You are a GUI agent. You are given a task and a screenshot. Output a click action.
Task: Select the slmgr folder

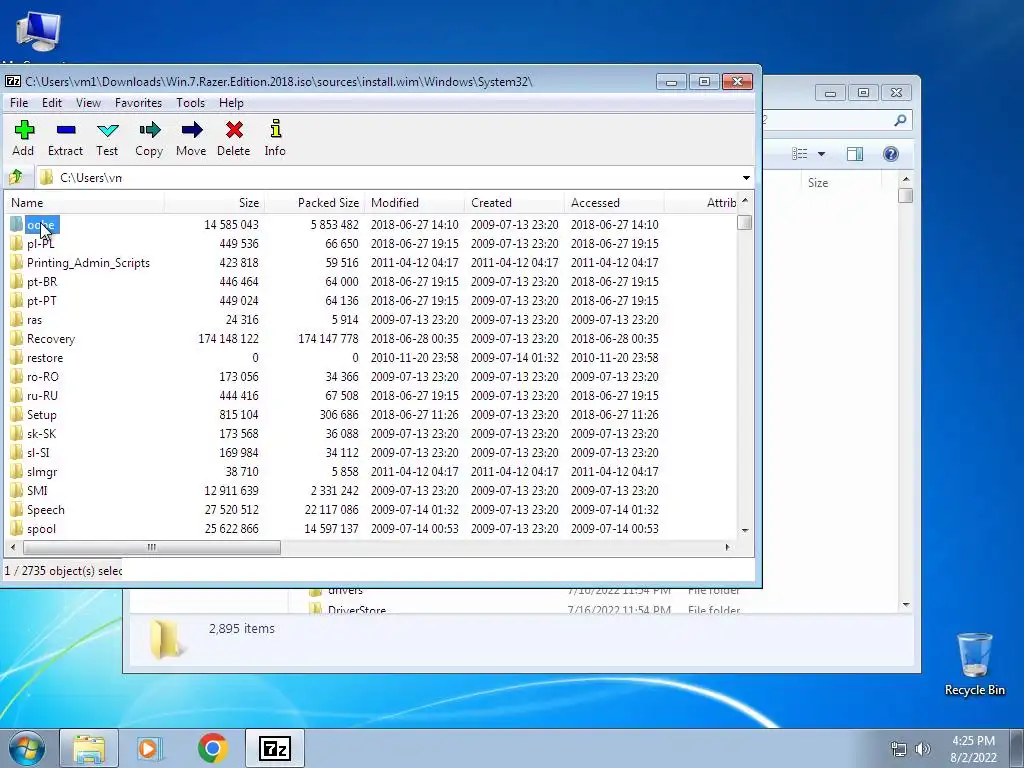(x=42, y=472)
